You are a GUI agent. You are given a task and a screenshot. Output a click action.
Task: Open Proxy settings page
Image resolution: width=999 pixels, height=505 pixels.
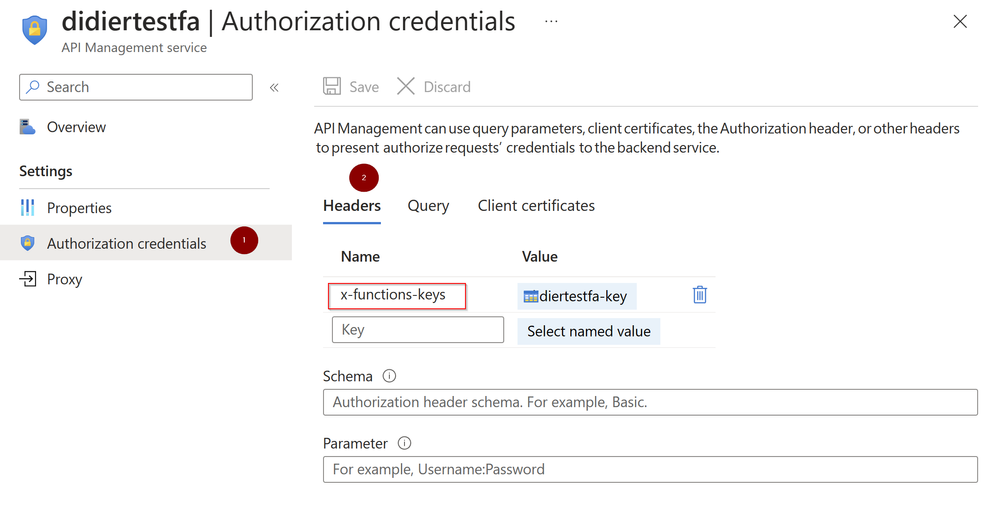coord(64,279)
